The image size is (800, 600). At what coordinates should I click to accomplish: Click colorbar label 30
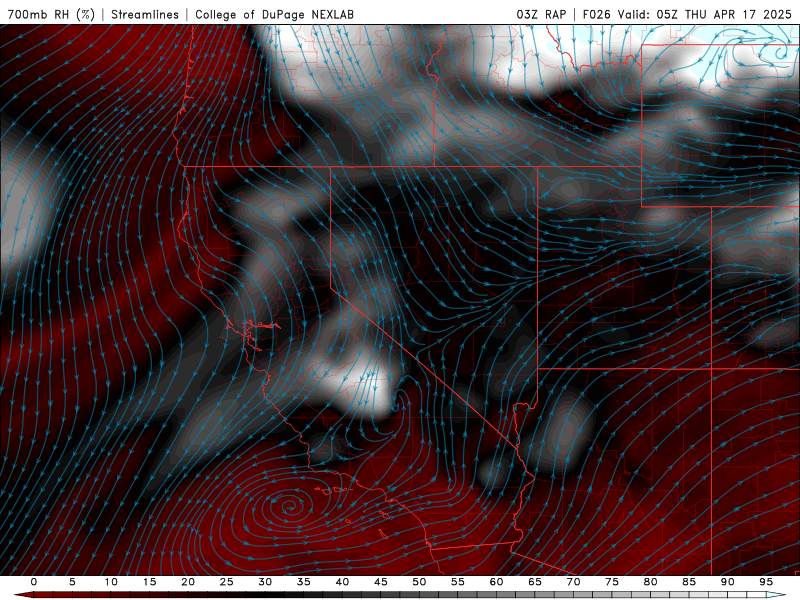click(x=265, y=582)
